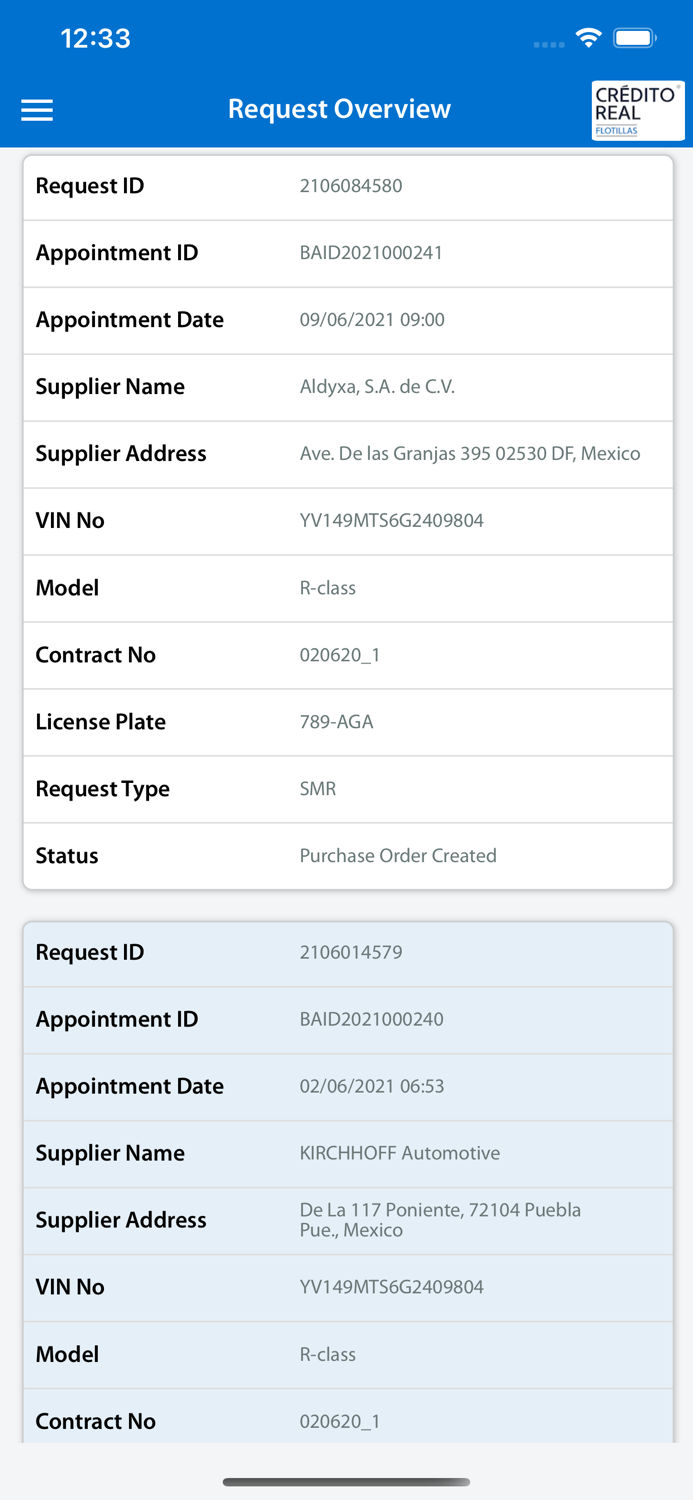693x1500 pixels.
Task: Tap the De La 117 Poniente address
Action: click(440, 1220)
